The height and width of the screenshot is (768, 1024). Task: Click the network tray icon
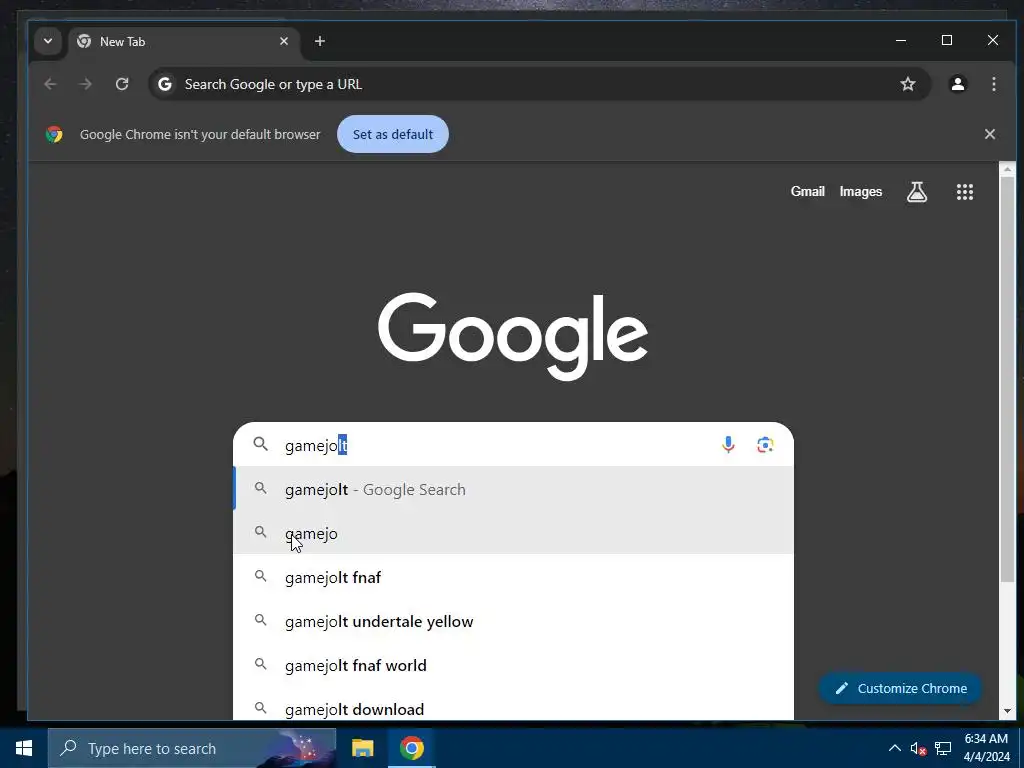[942, 748]
